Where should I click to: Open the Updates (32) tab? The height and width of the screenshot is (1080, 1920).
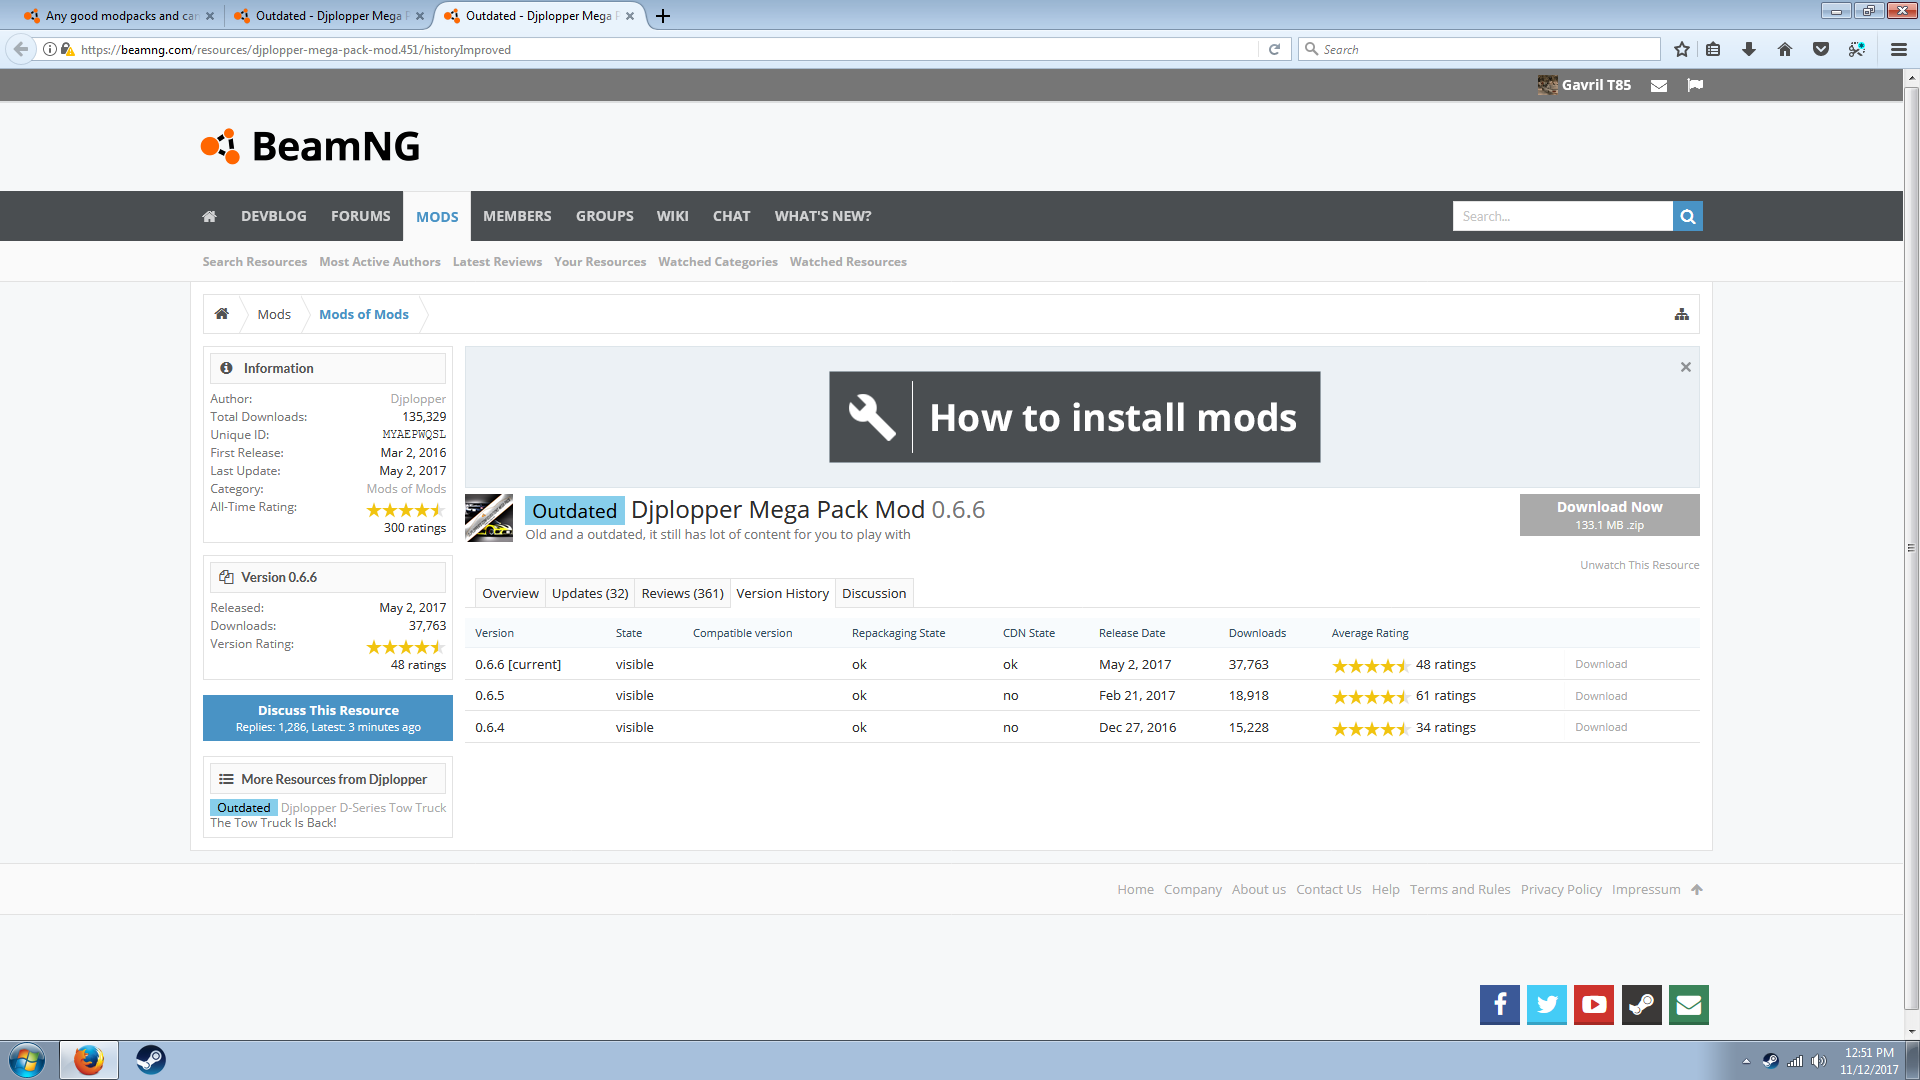coord(590,593)
